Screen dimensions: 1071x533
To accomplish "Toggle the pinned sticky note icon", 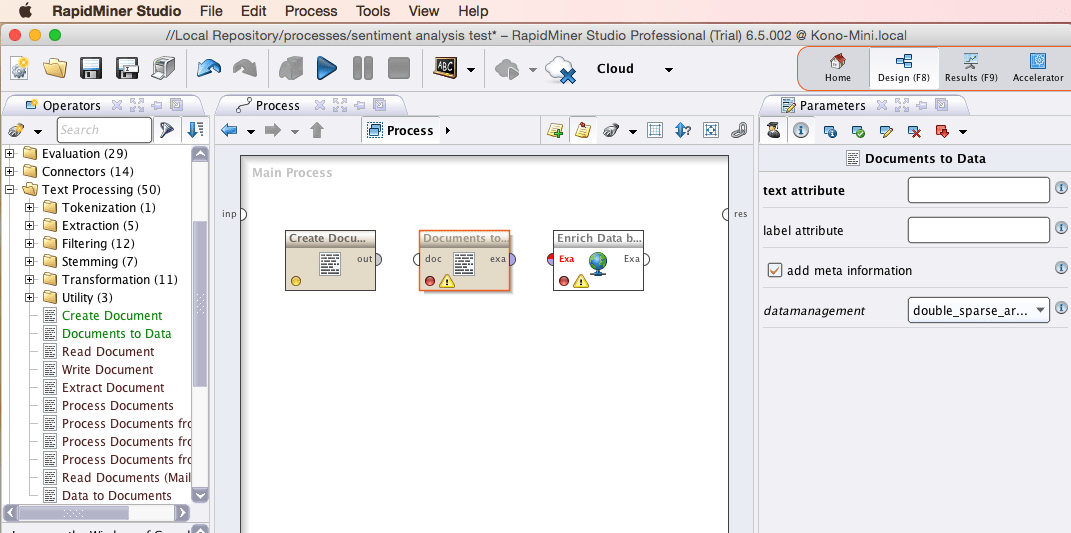I will coord(583,130).
